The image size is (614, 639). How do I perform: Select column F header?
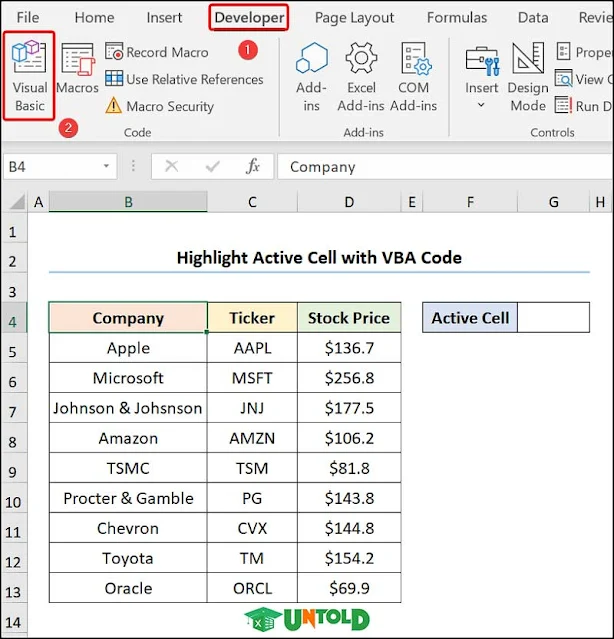(x=470, y=202)
